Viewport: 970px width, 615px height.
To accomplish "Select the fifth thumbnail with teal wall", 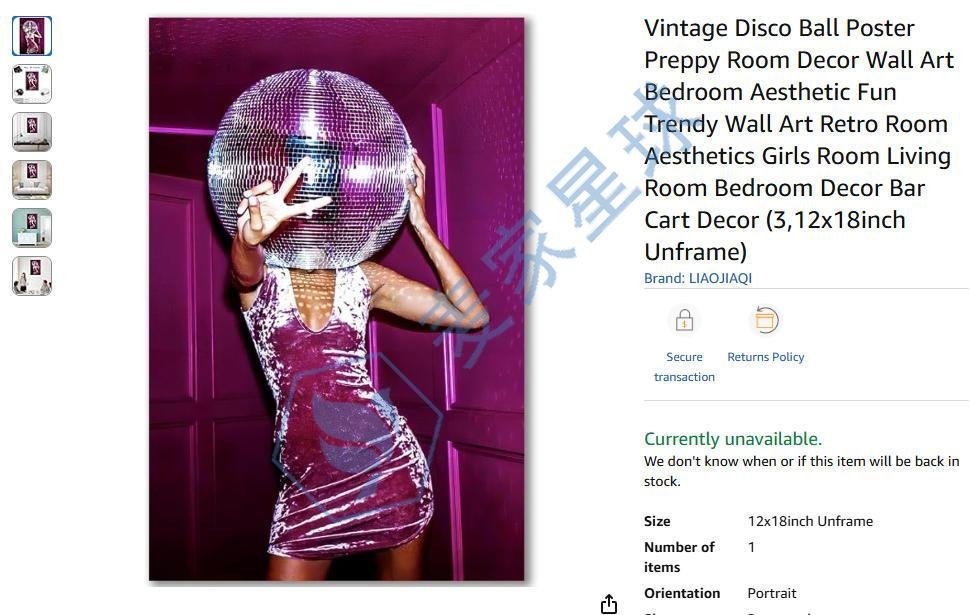I will (x=32, y=228).
